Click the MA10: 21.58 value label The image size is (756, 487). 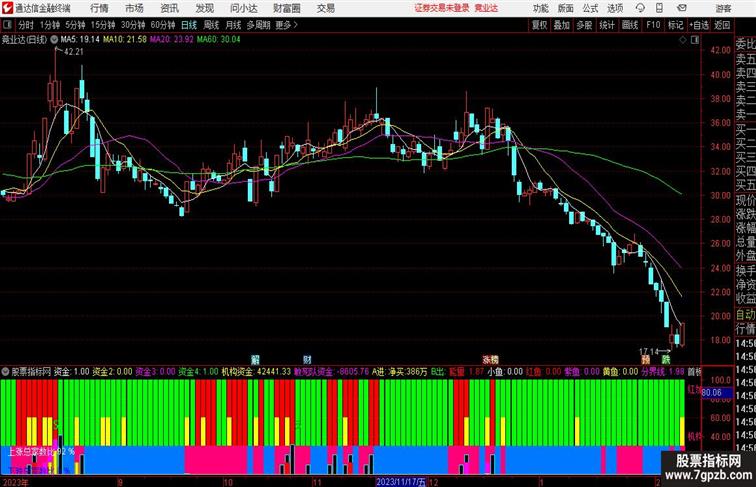125,40
